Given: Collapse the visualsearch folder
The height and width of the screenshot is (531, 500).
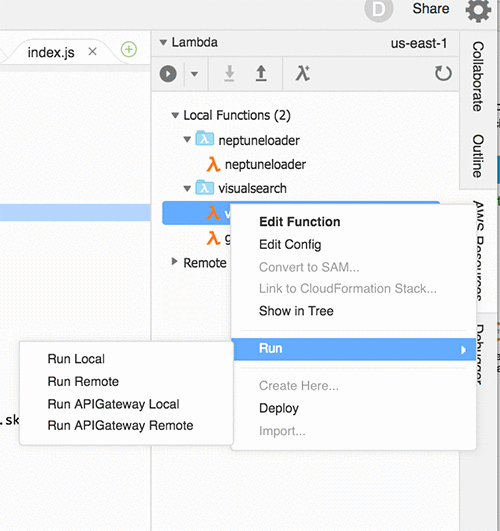Looking at the screenshot, I should [x=187, y=188].
